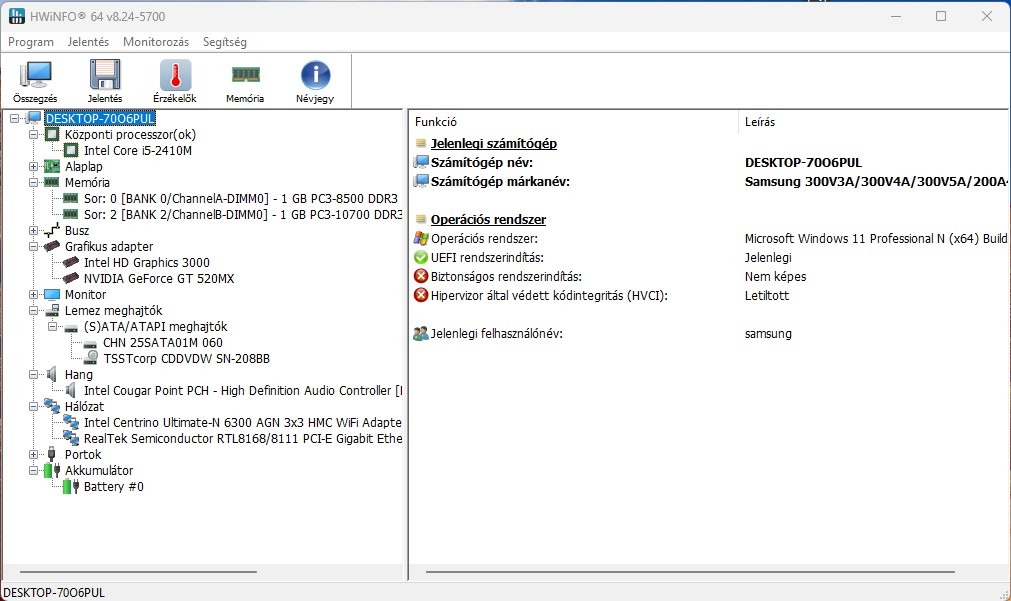Click the Jelentés floppy disk toolbar icon
Viewport: 1011px width, 601px height.
(104, 75)
